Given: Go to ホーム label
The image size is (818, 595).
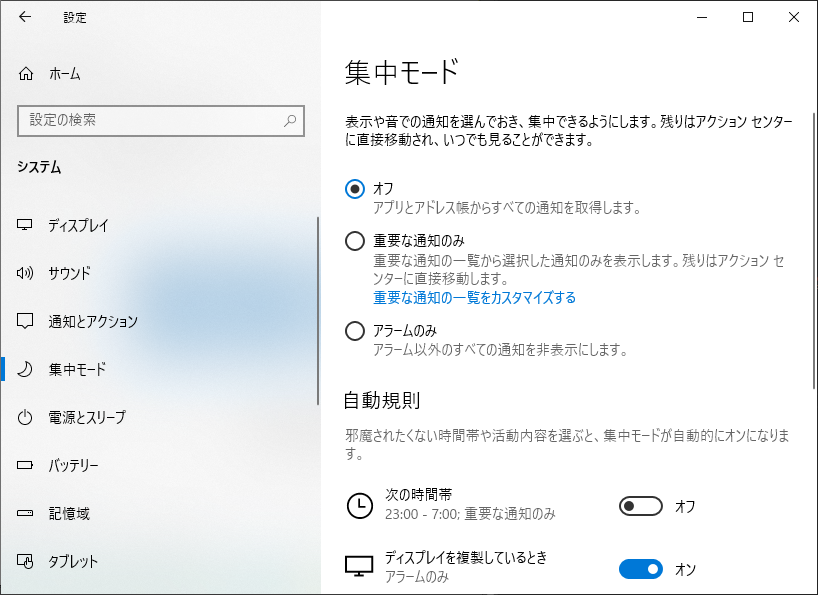Looking at the screenshot, I should pyautogui.click(x=65, y=74).
